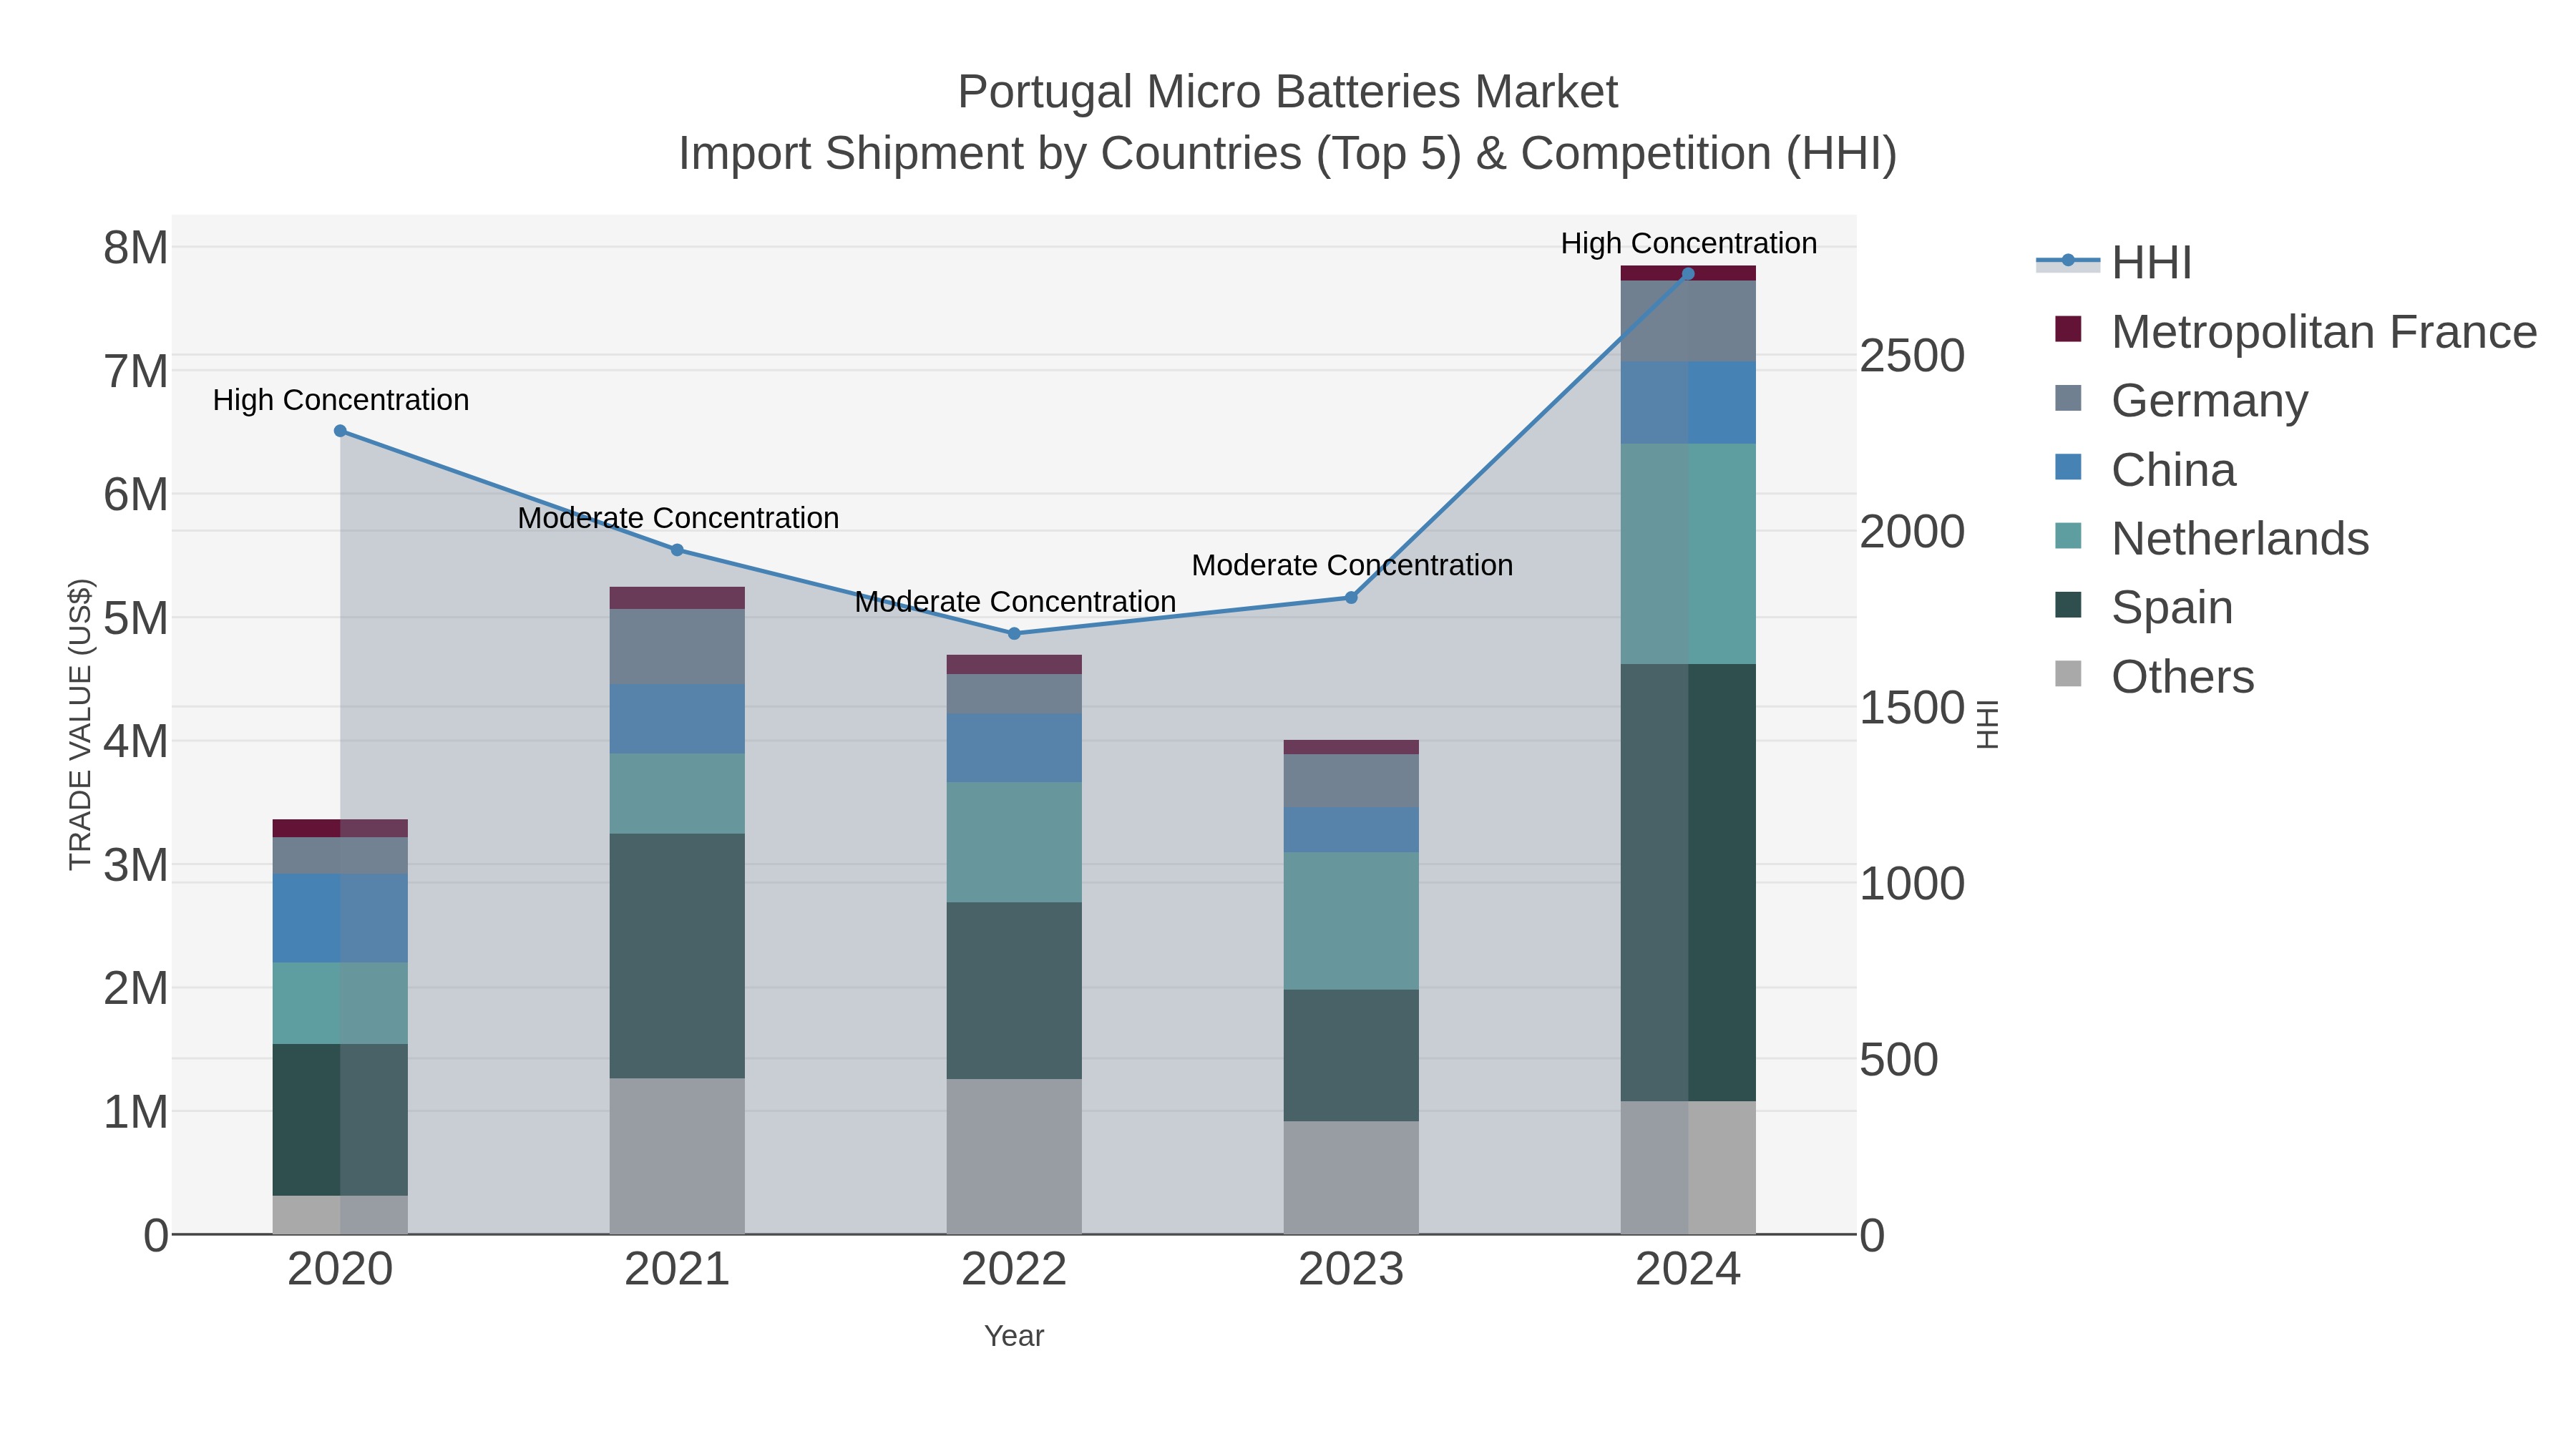
Task: Click Others segment in 2022 bar
Action: (1014, 1156)
